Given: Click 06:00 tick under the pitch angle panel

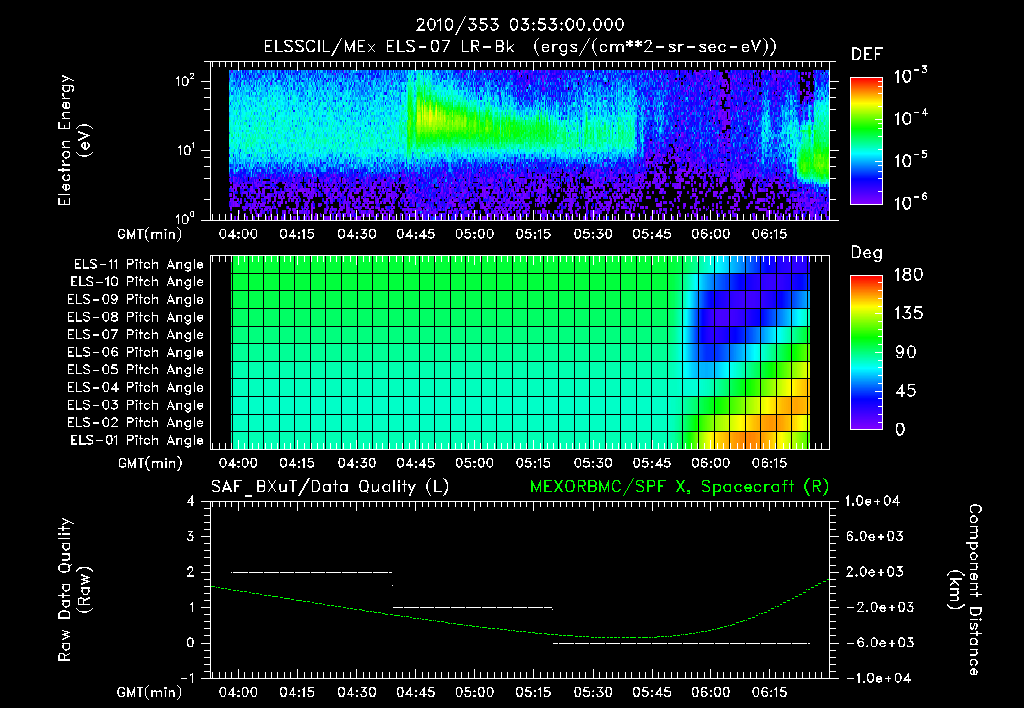Looking at the screenshot, I should [x=711, y=463].
